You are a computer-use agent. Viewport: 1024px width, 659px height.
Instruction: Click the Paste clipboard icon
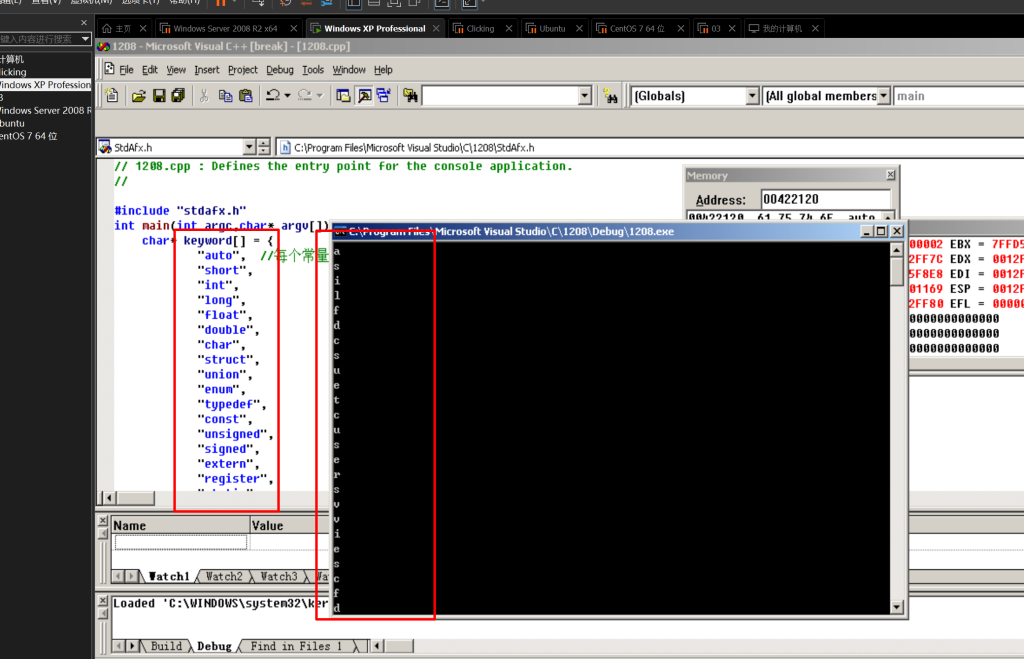pyautogui.click(x=245, y=96)
